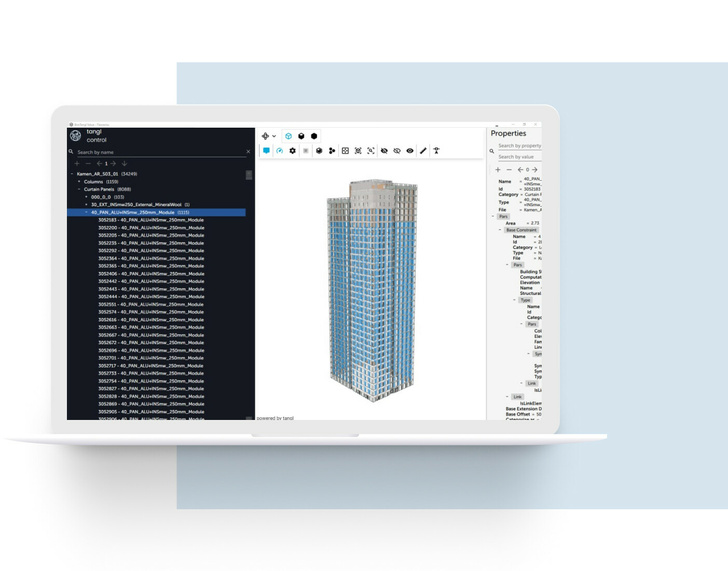Select the solid black hexagon view mode
Image resolution: width=728 pixels, height=571 pixels.
pyautogui.click(x=313, y=136)
